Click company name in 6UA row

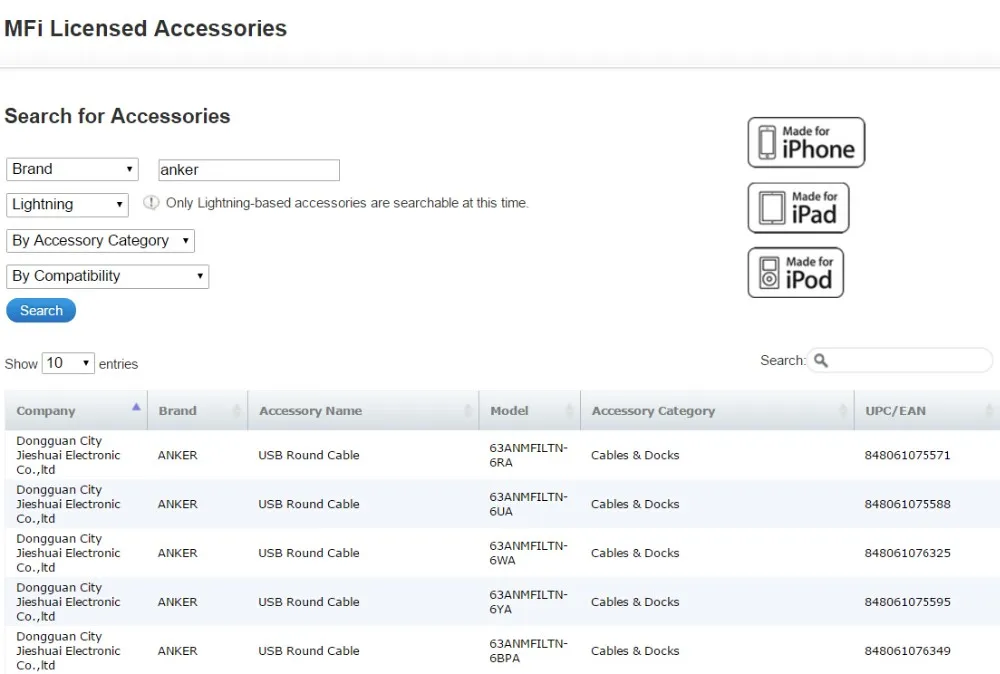(x=68, y=504)
